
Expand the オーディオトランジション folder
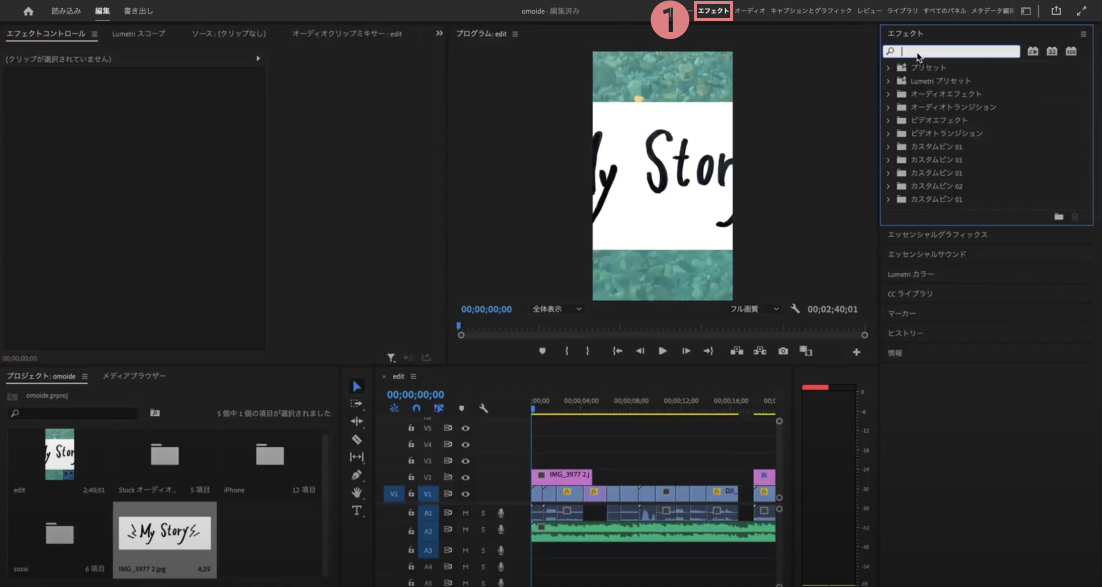[888, 108]
